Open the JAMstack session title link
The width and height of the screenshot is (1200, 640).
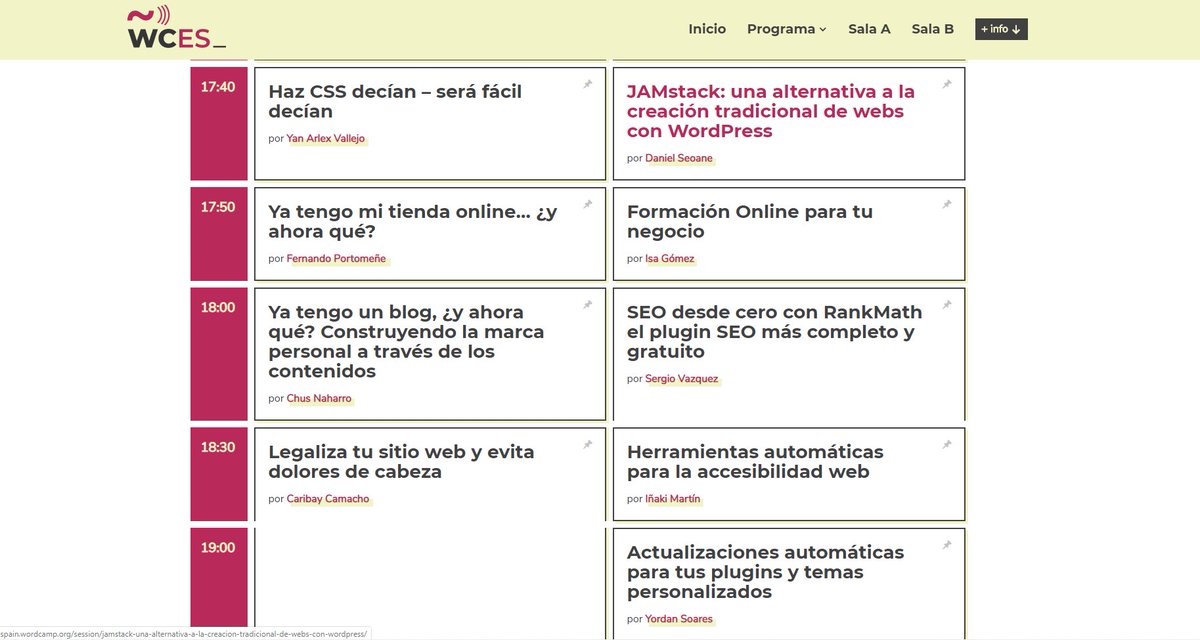coord(771,111)
